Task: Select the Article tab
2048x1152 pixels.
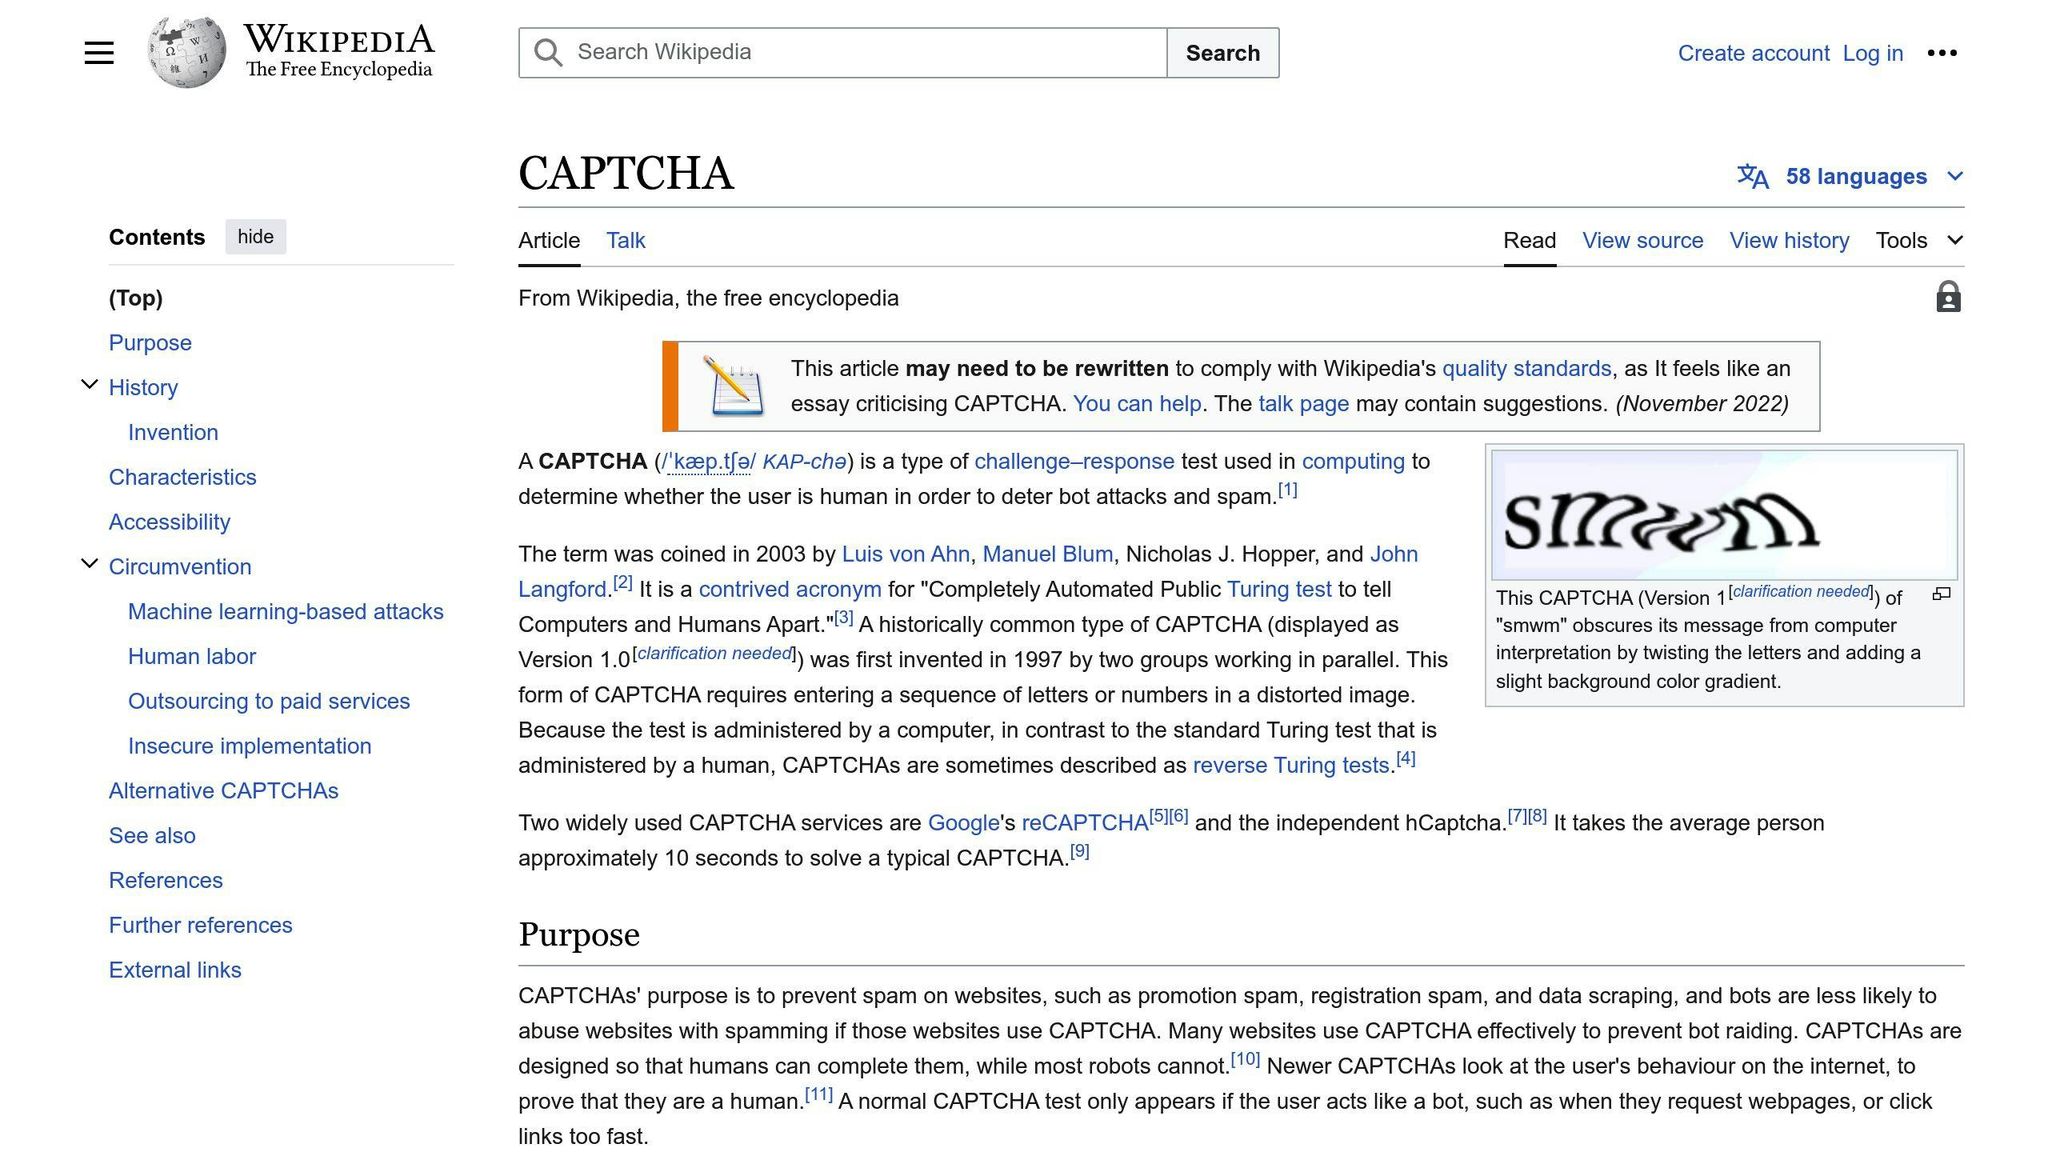Action: pyautogui.click(x=549, y=241)
